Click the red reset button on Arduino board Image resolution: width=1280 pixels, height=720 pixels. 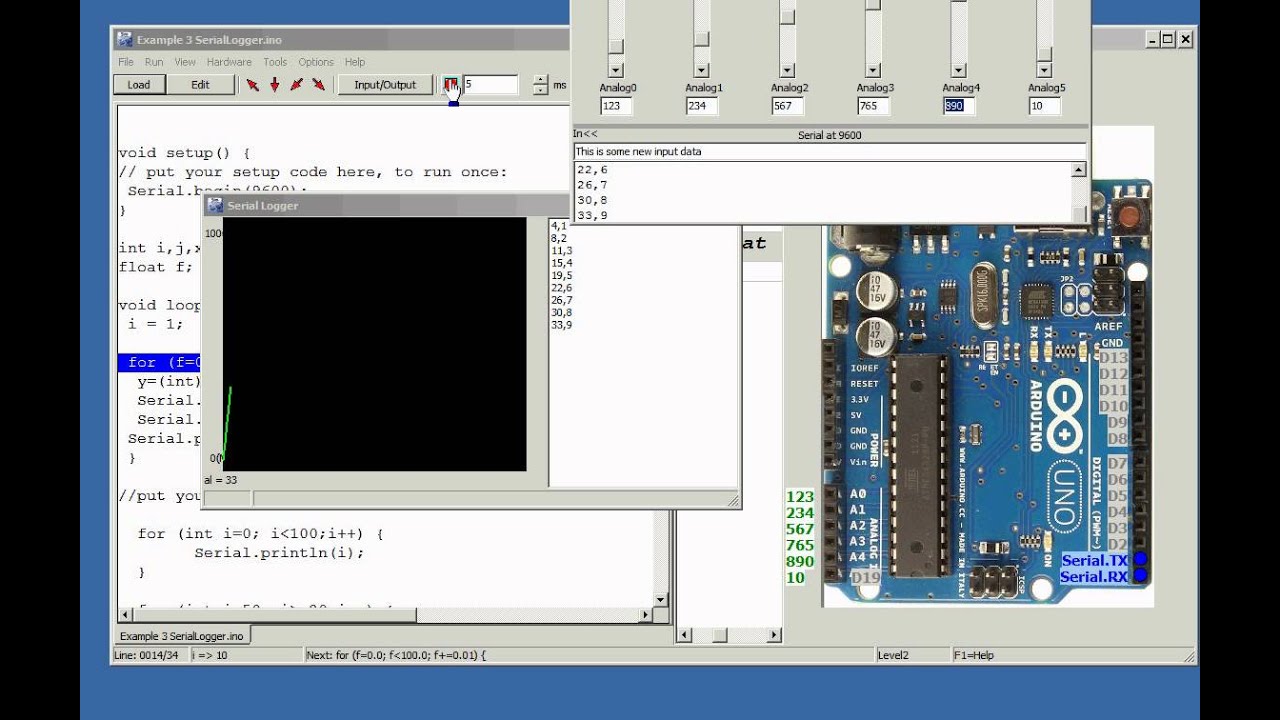(1131, 215)
